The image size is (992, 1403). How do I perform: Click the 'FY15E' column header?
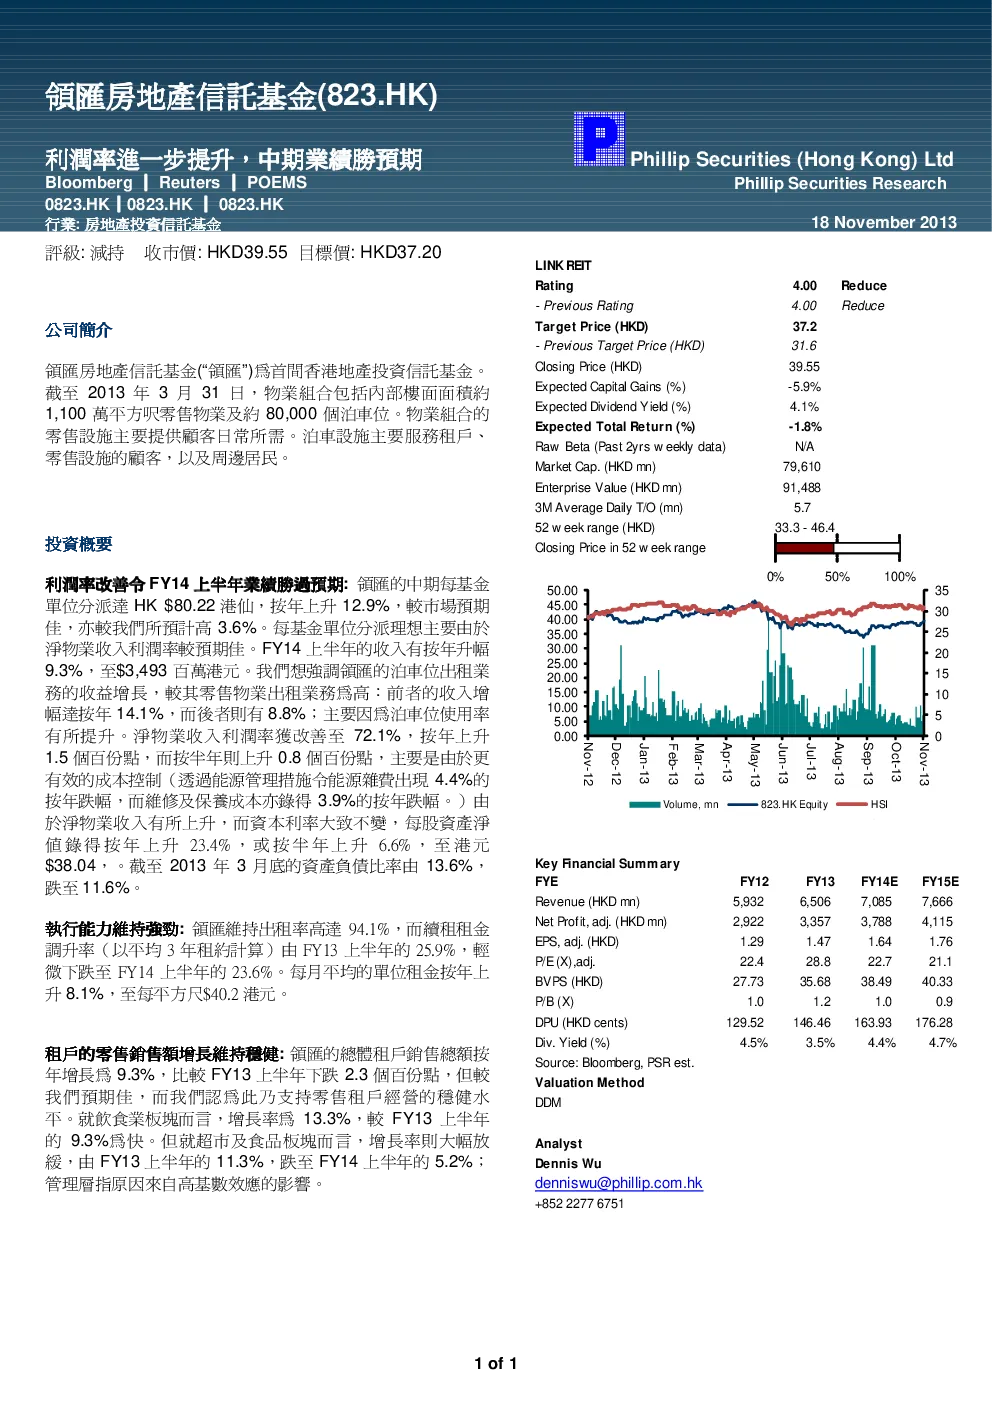(x=940, y=882)
